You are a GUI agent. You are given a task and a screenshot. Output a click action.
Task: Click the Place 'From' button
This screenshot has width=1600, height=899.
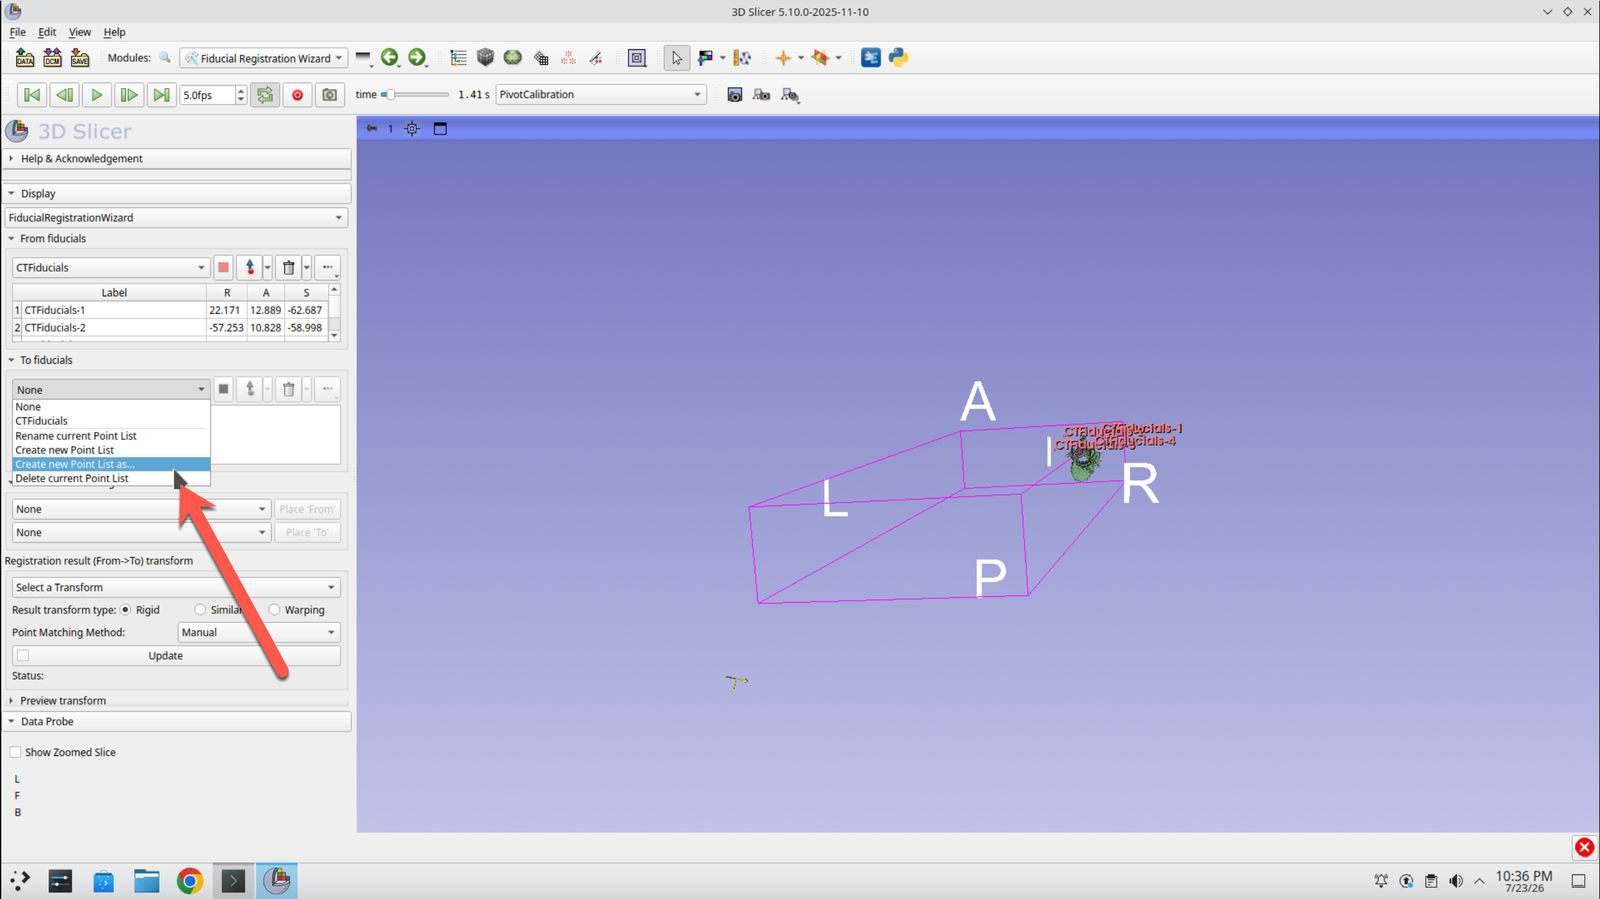(x=307, y=510)
